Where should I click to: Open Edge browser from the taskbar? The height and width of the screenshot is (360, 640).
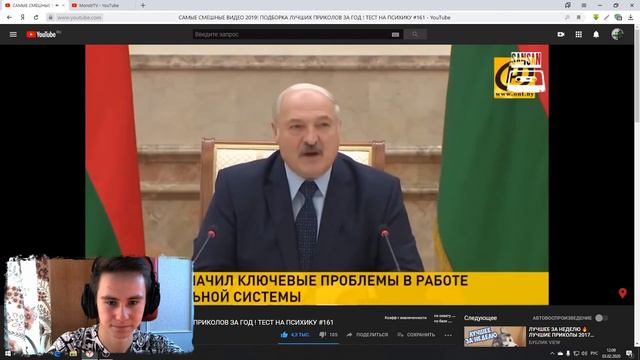tap(57, 354)
